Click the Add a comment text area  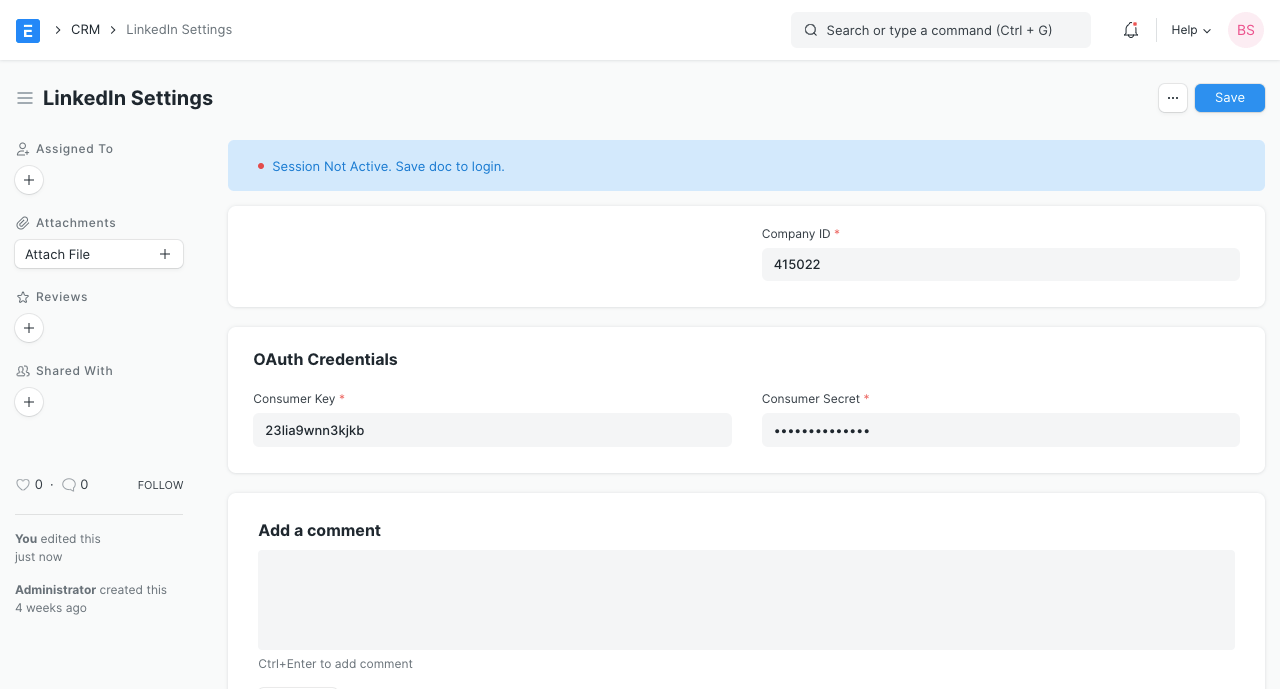[x=746, y=600]
